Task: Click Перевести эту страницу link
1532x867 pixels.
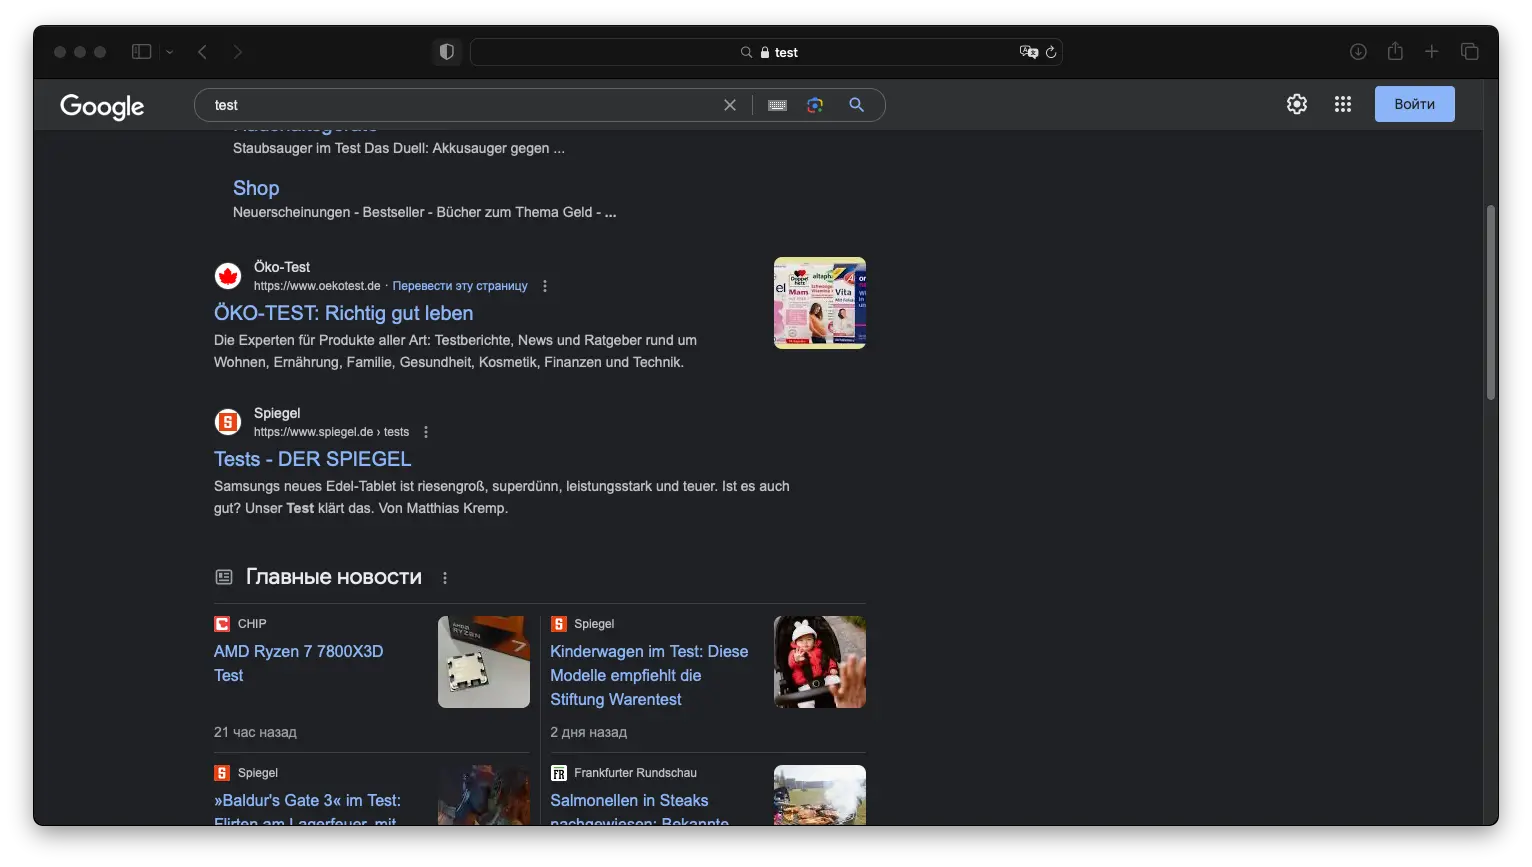Action: click(460, 286)
